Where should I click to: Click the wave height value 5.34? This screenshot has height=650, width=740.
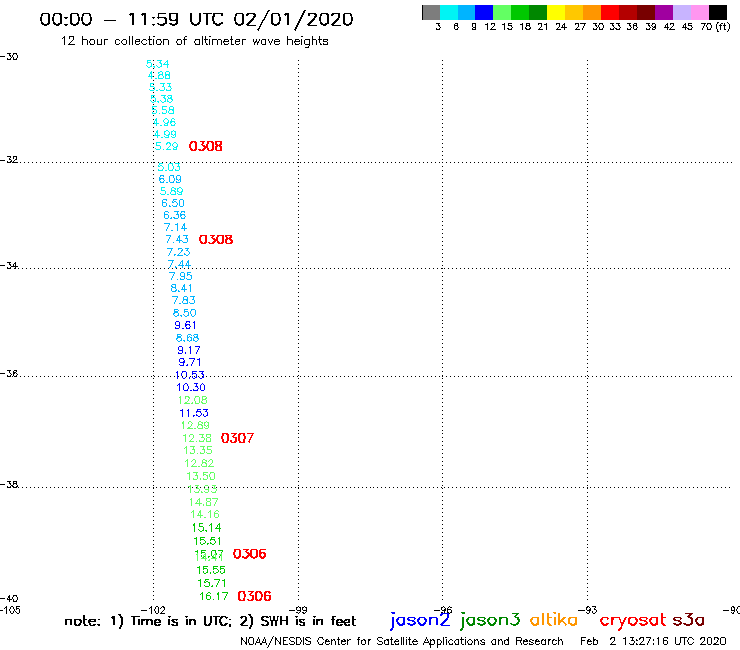(x=158, y=64)
